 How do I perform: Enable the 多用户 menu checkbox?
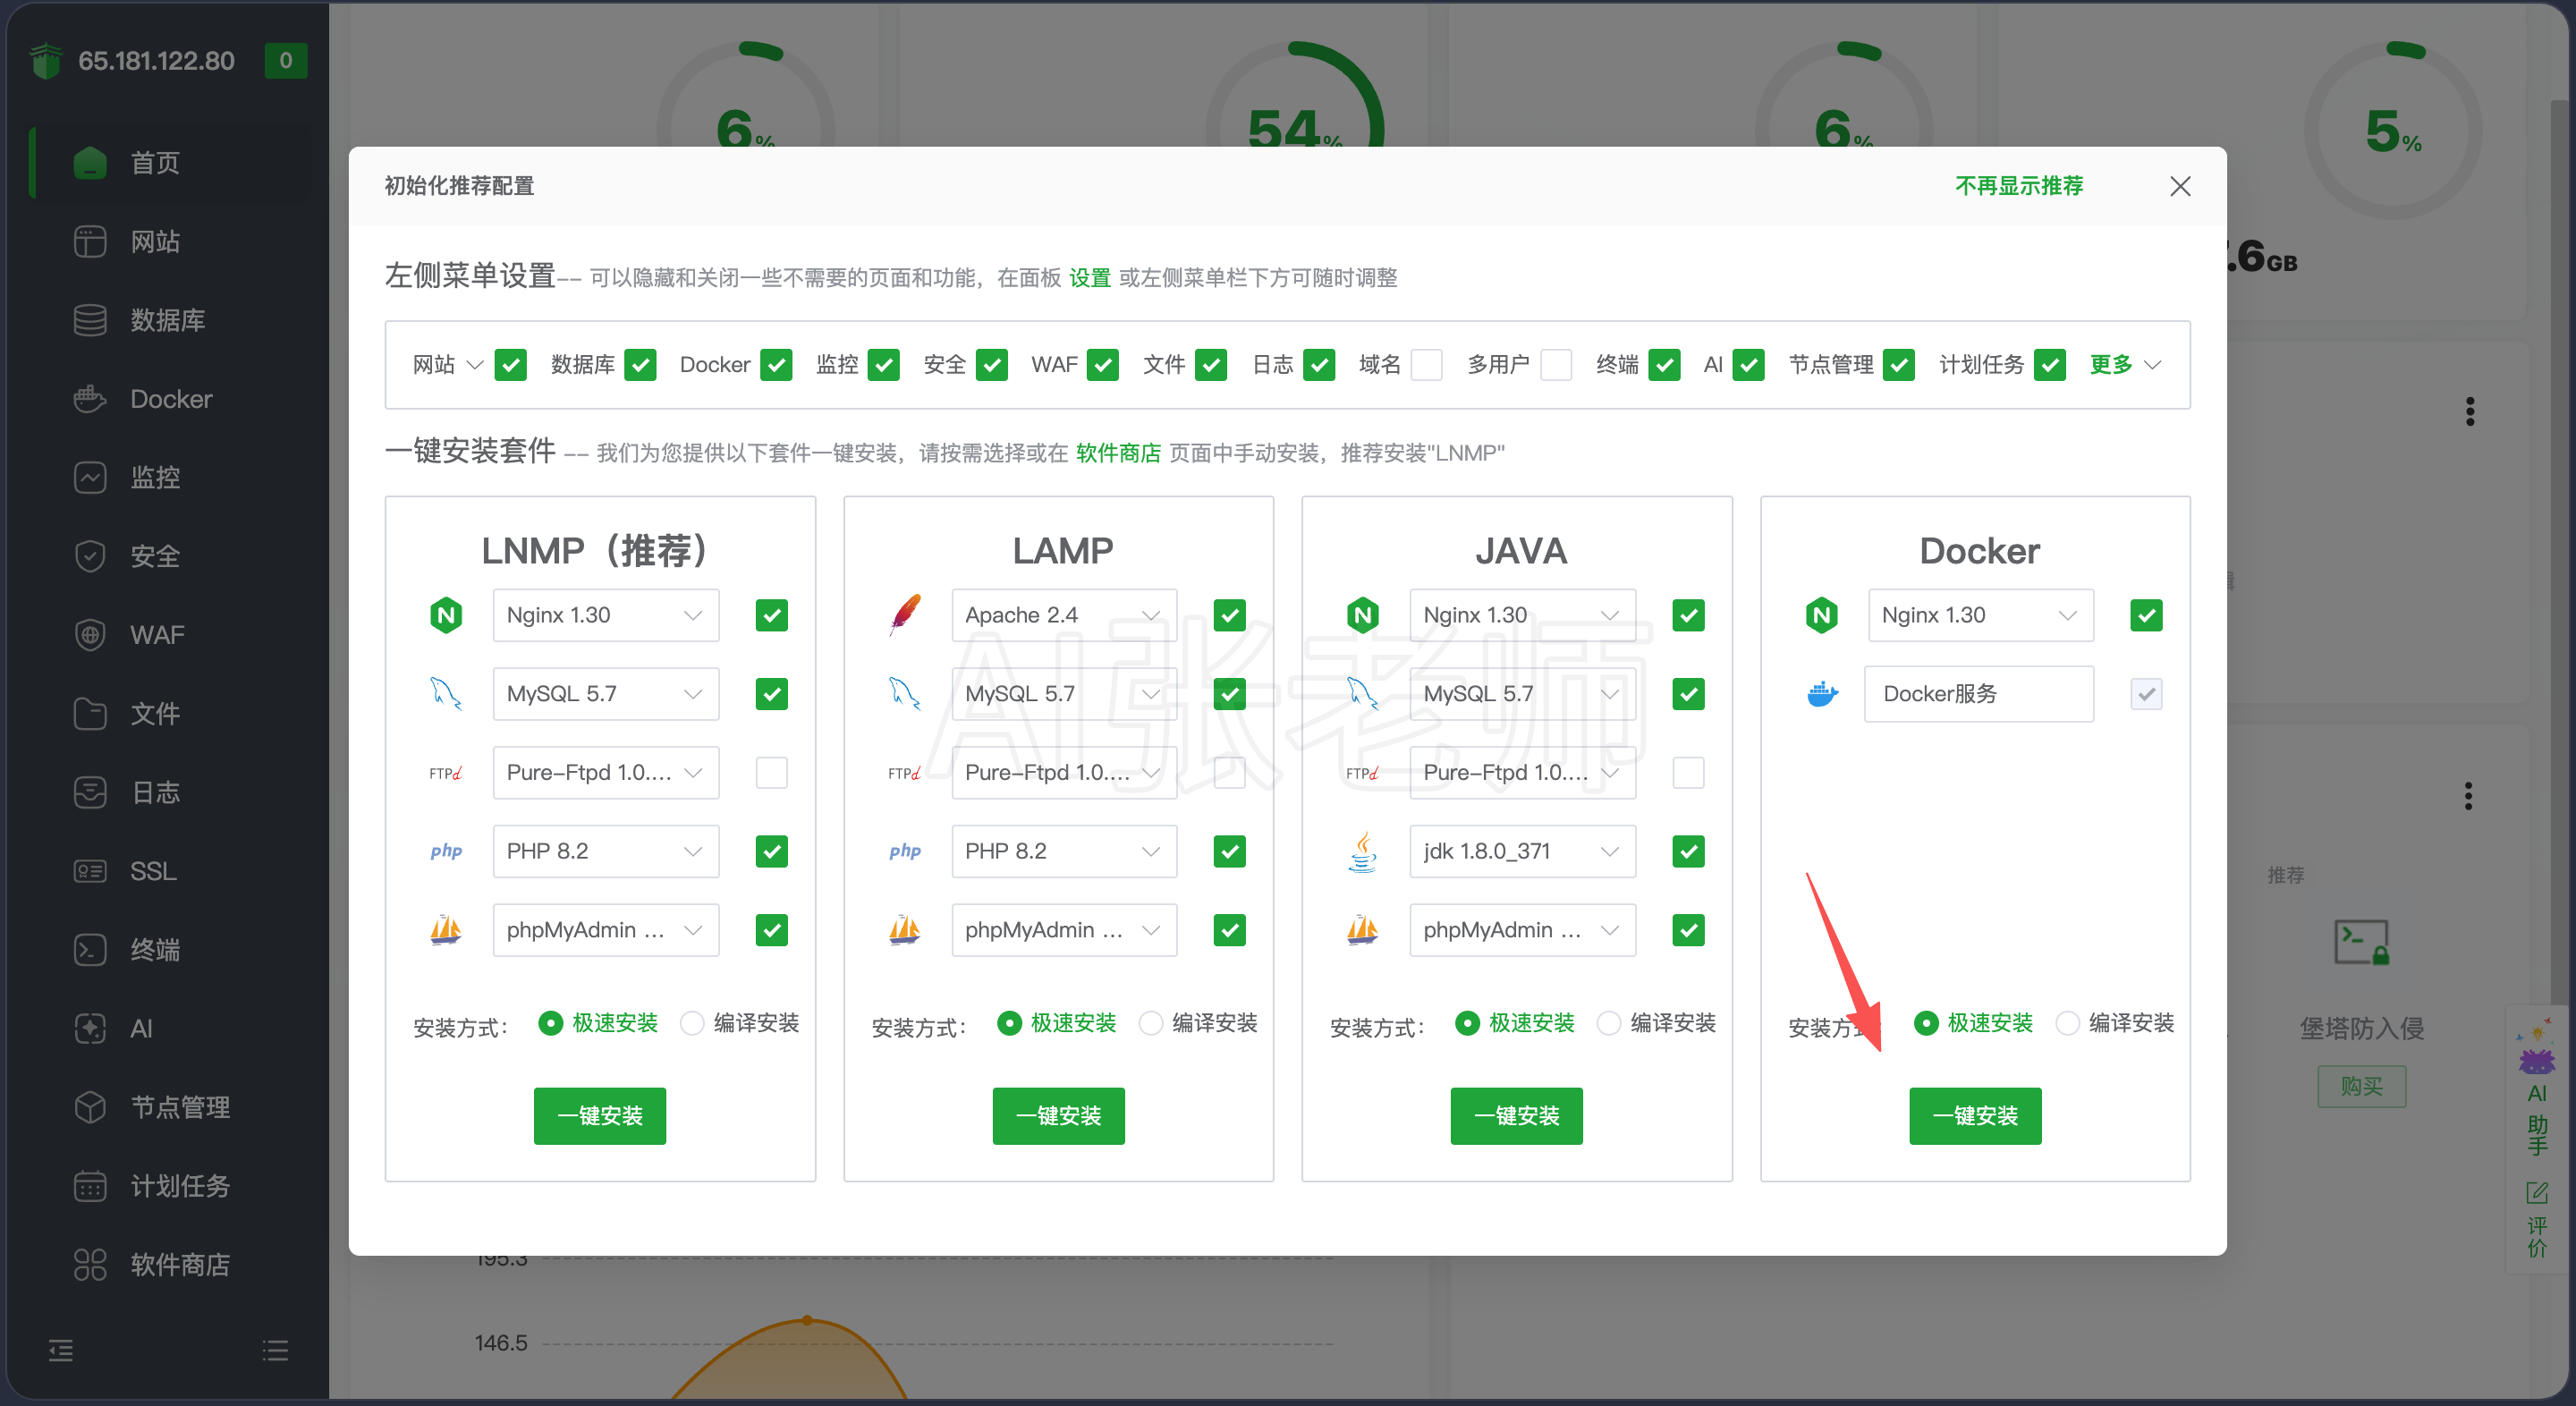point(1556,365)
